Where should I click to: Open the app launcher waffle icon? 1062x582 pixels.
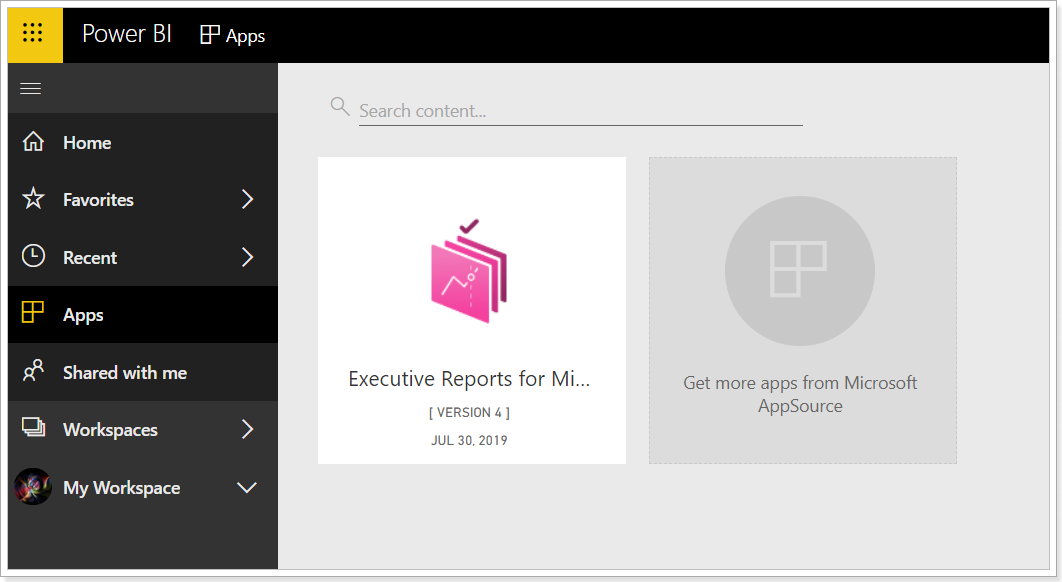33,33
